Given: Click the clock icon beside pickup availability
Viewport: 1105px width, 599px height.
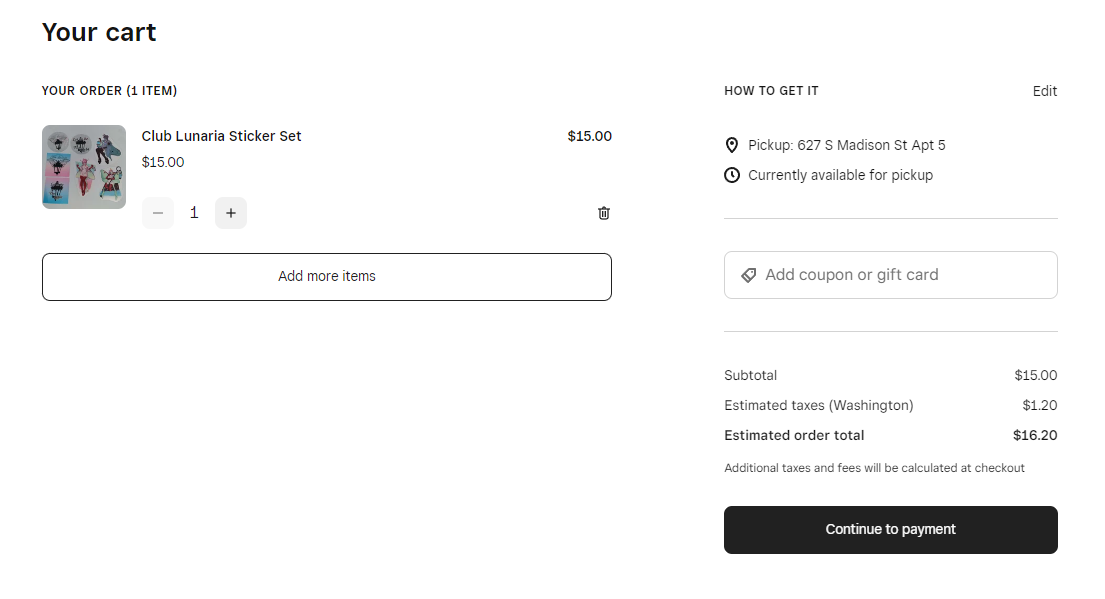Looking at the screenshot, I should pyautogui.click(x=732, y=175).
